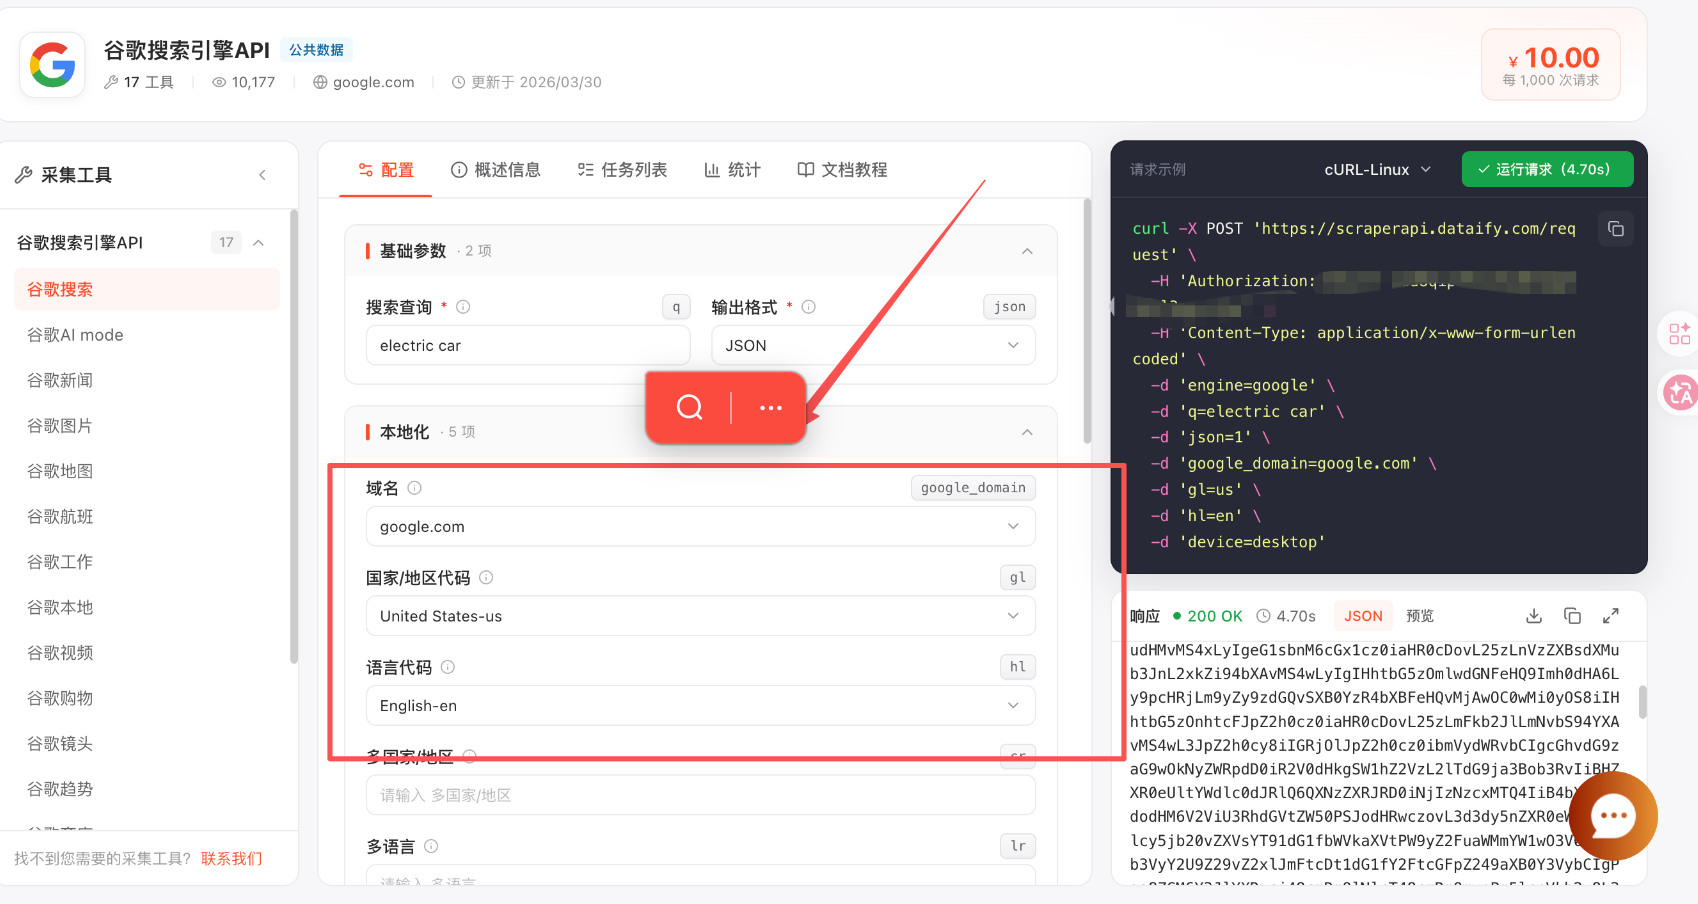
Task: Click the response panel vertical scrollbar
Action: 1642,701
